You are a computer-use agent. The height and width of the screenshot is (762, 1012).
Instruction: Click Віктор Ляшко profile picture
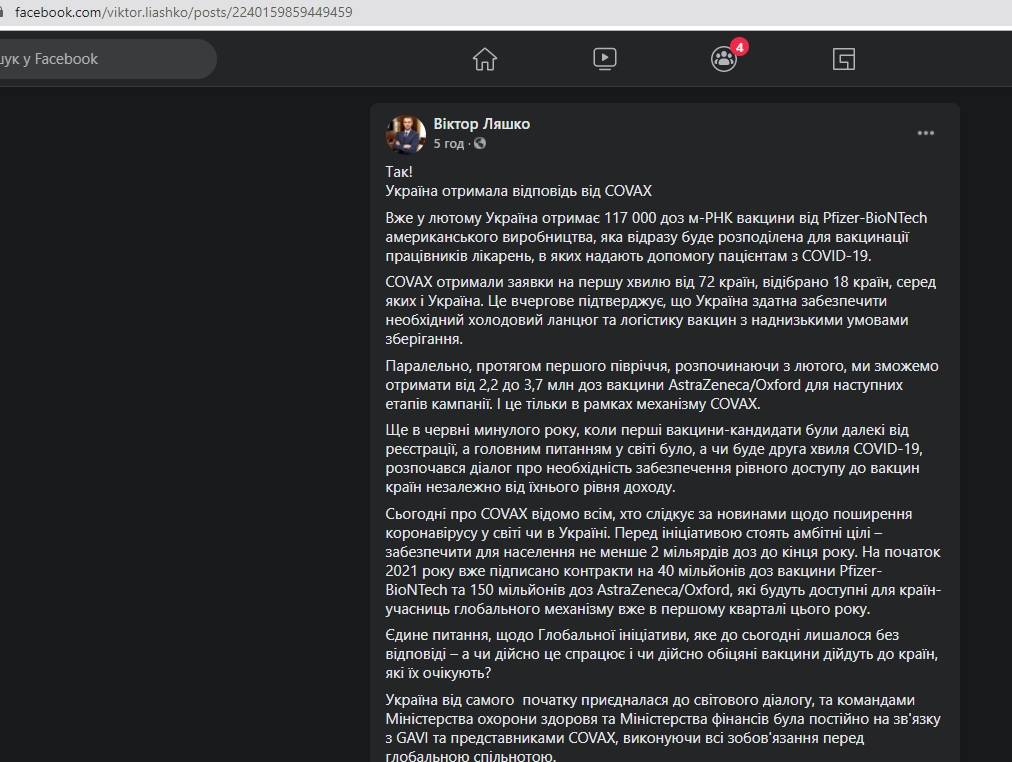[x=406, y=134]
